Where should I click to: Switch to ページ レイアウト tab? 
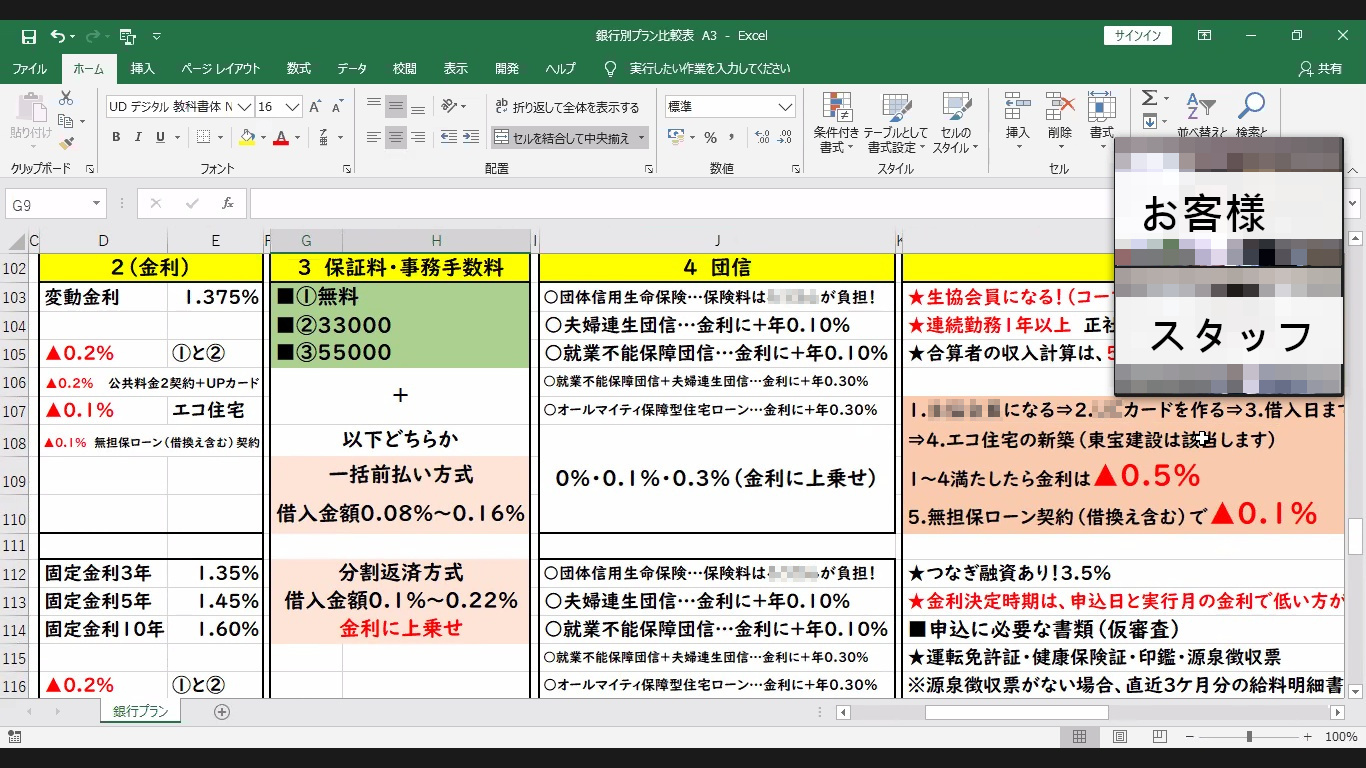click(x=221, y=69)
